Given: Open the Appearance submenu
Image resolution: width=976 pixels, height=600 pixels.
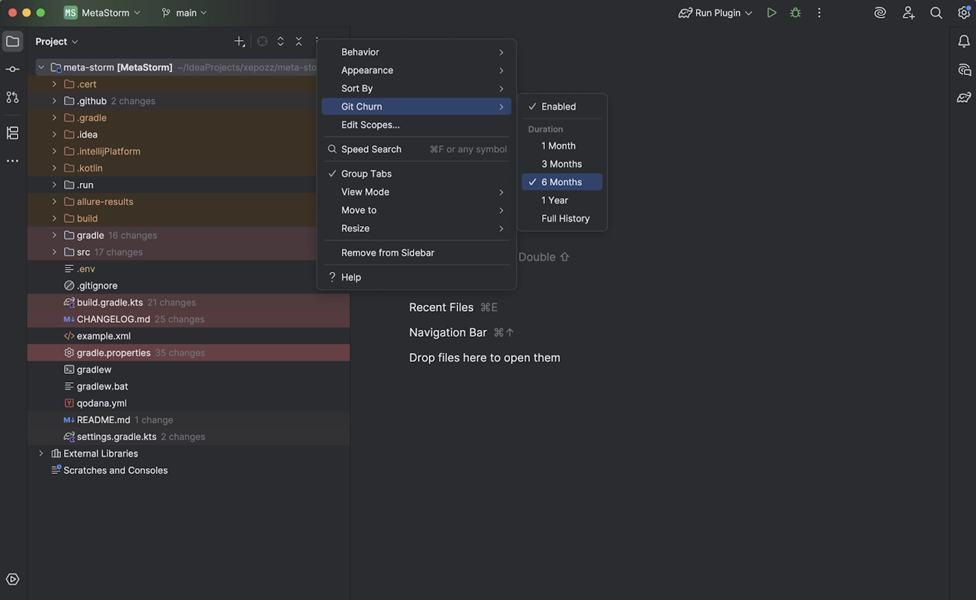Looking at the screenshot, I should coord(416,70).
